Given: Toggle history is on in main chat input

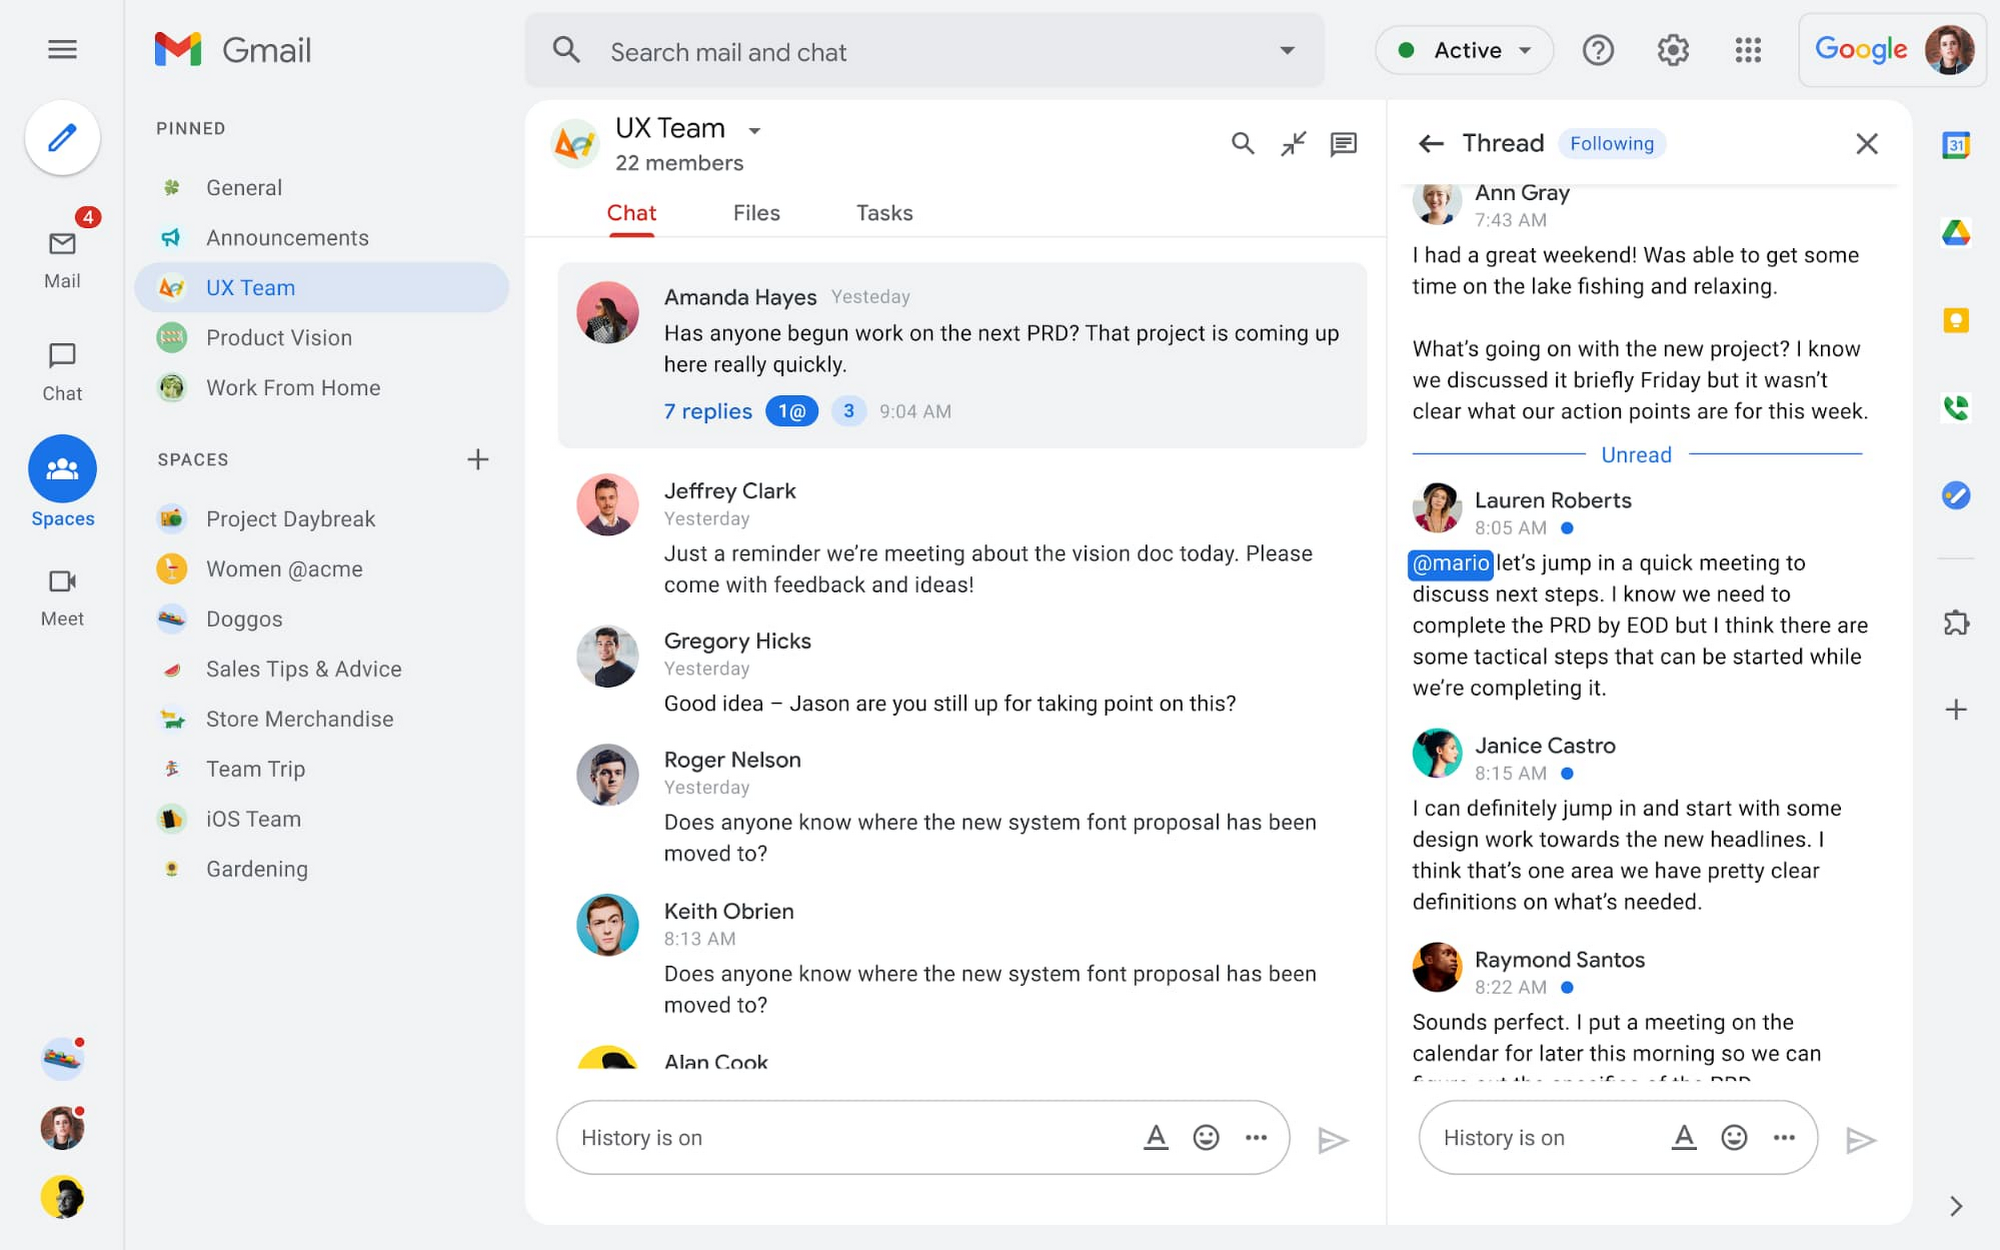Looking at the screenshot, I should tap(642, 1138).
